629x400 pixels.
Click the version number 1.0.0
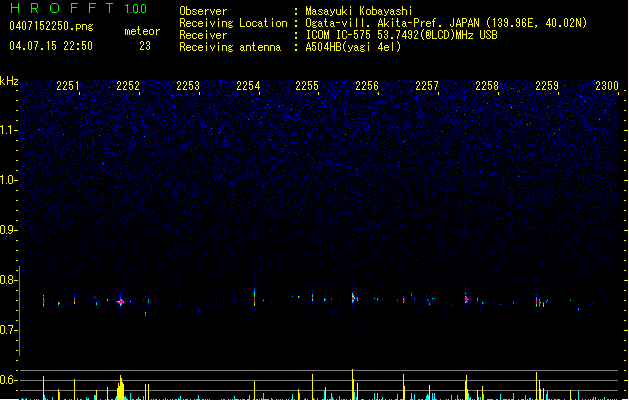(135, 9)
